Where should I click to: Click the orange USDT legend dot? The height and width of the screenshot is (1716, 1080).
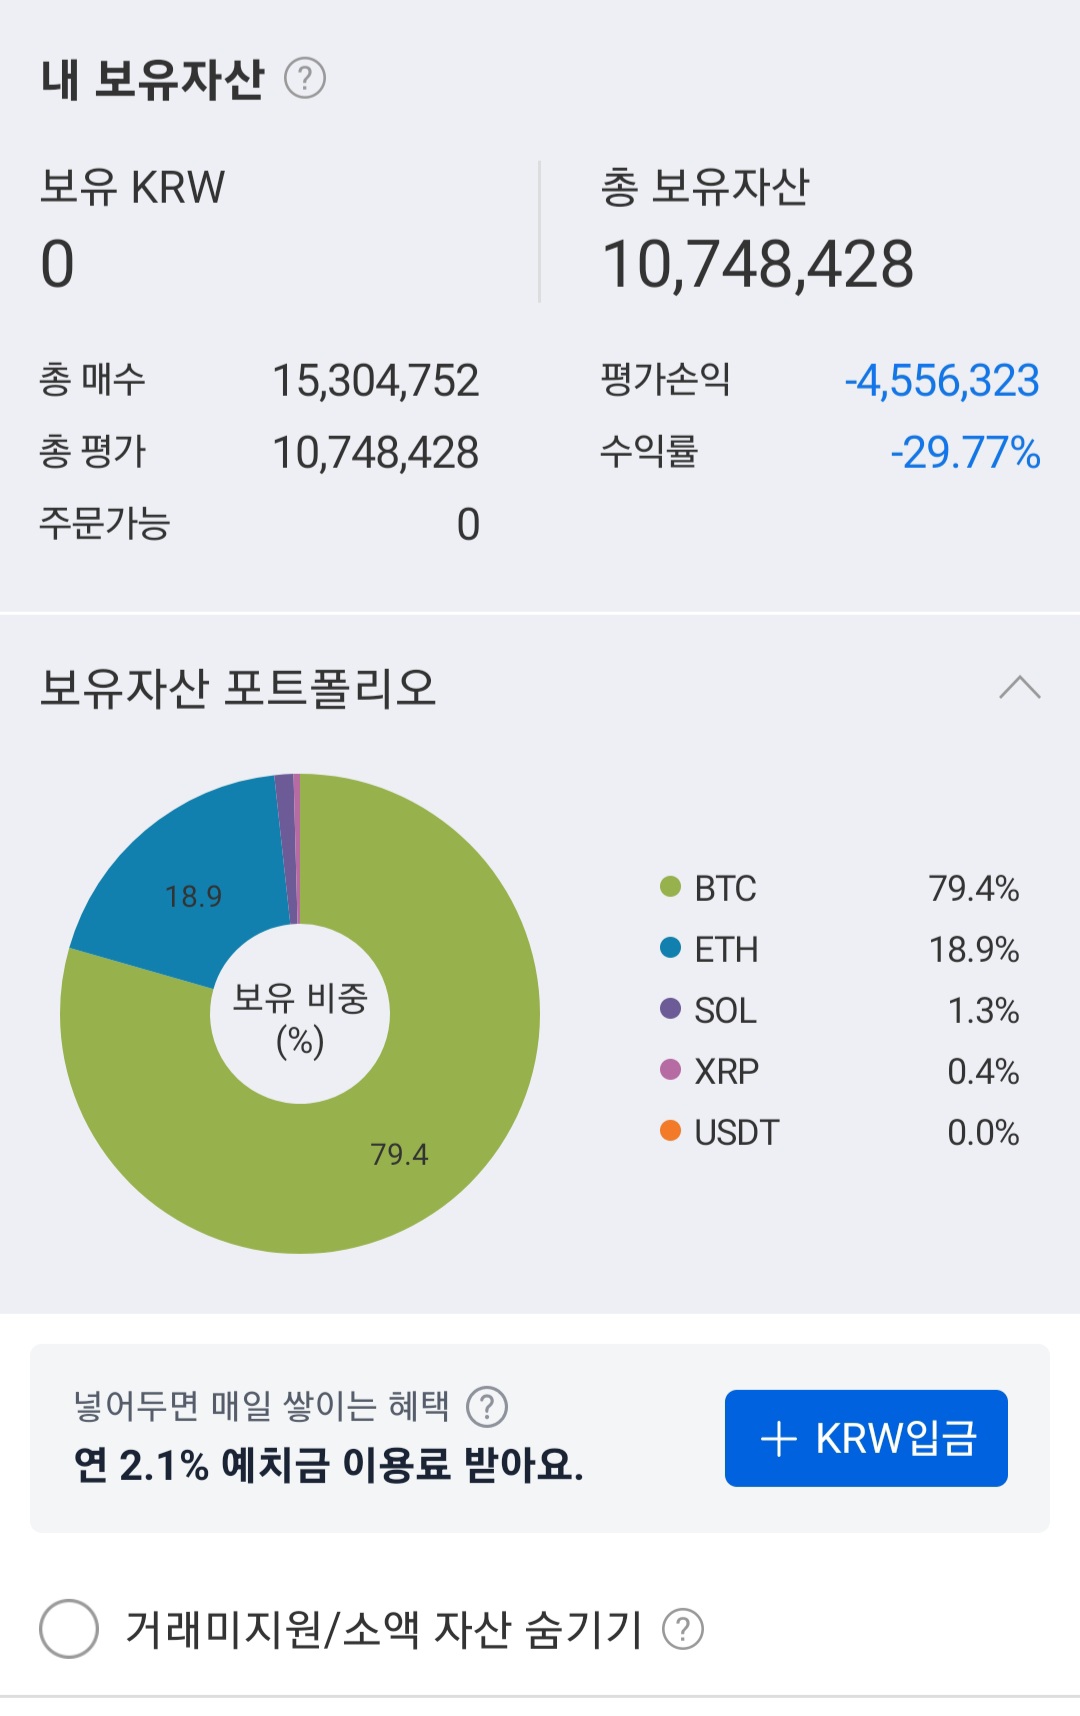click(x=670, y=1131)
